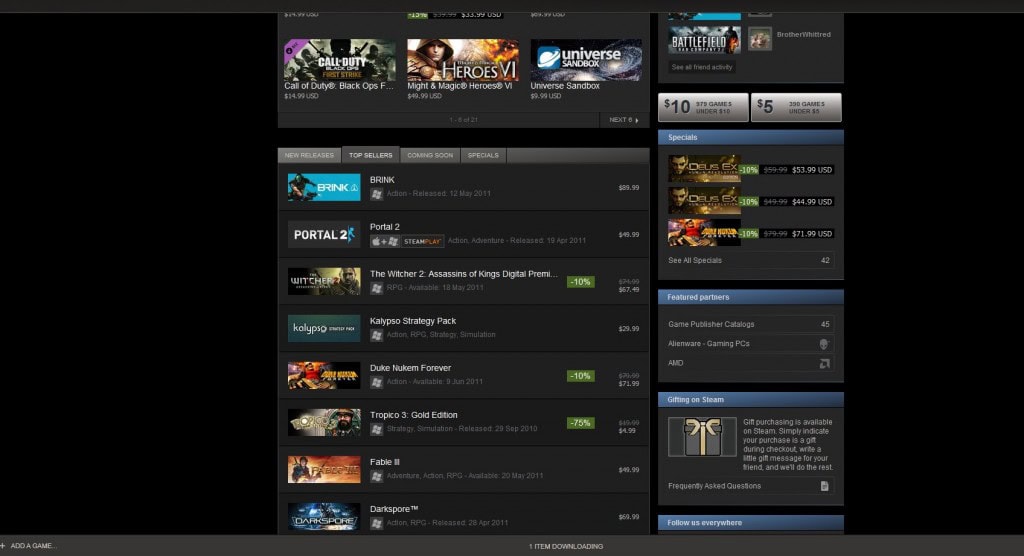Click Windows icon under Fable III

point(376,476)
